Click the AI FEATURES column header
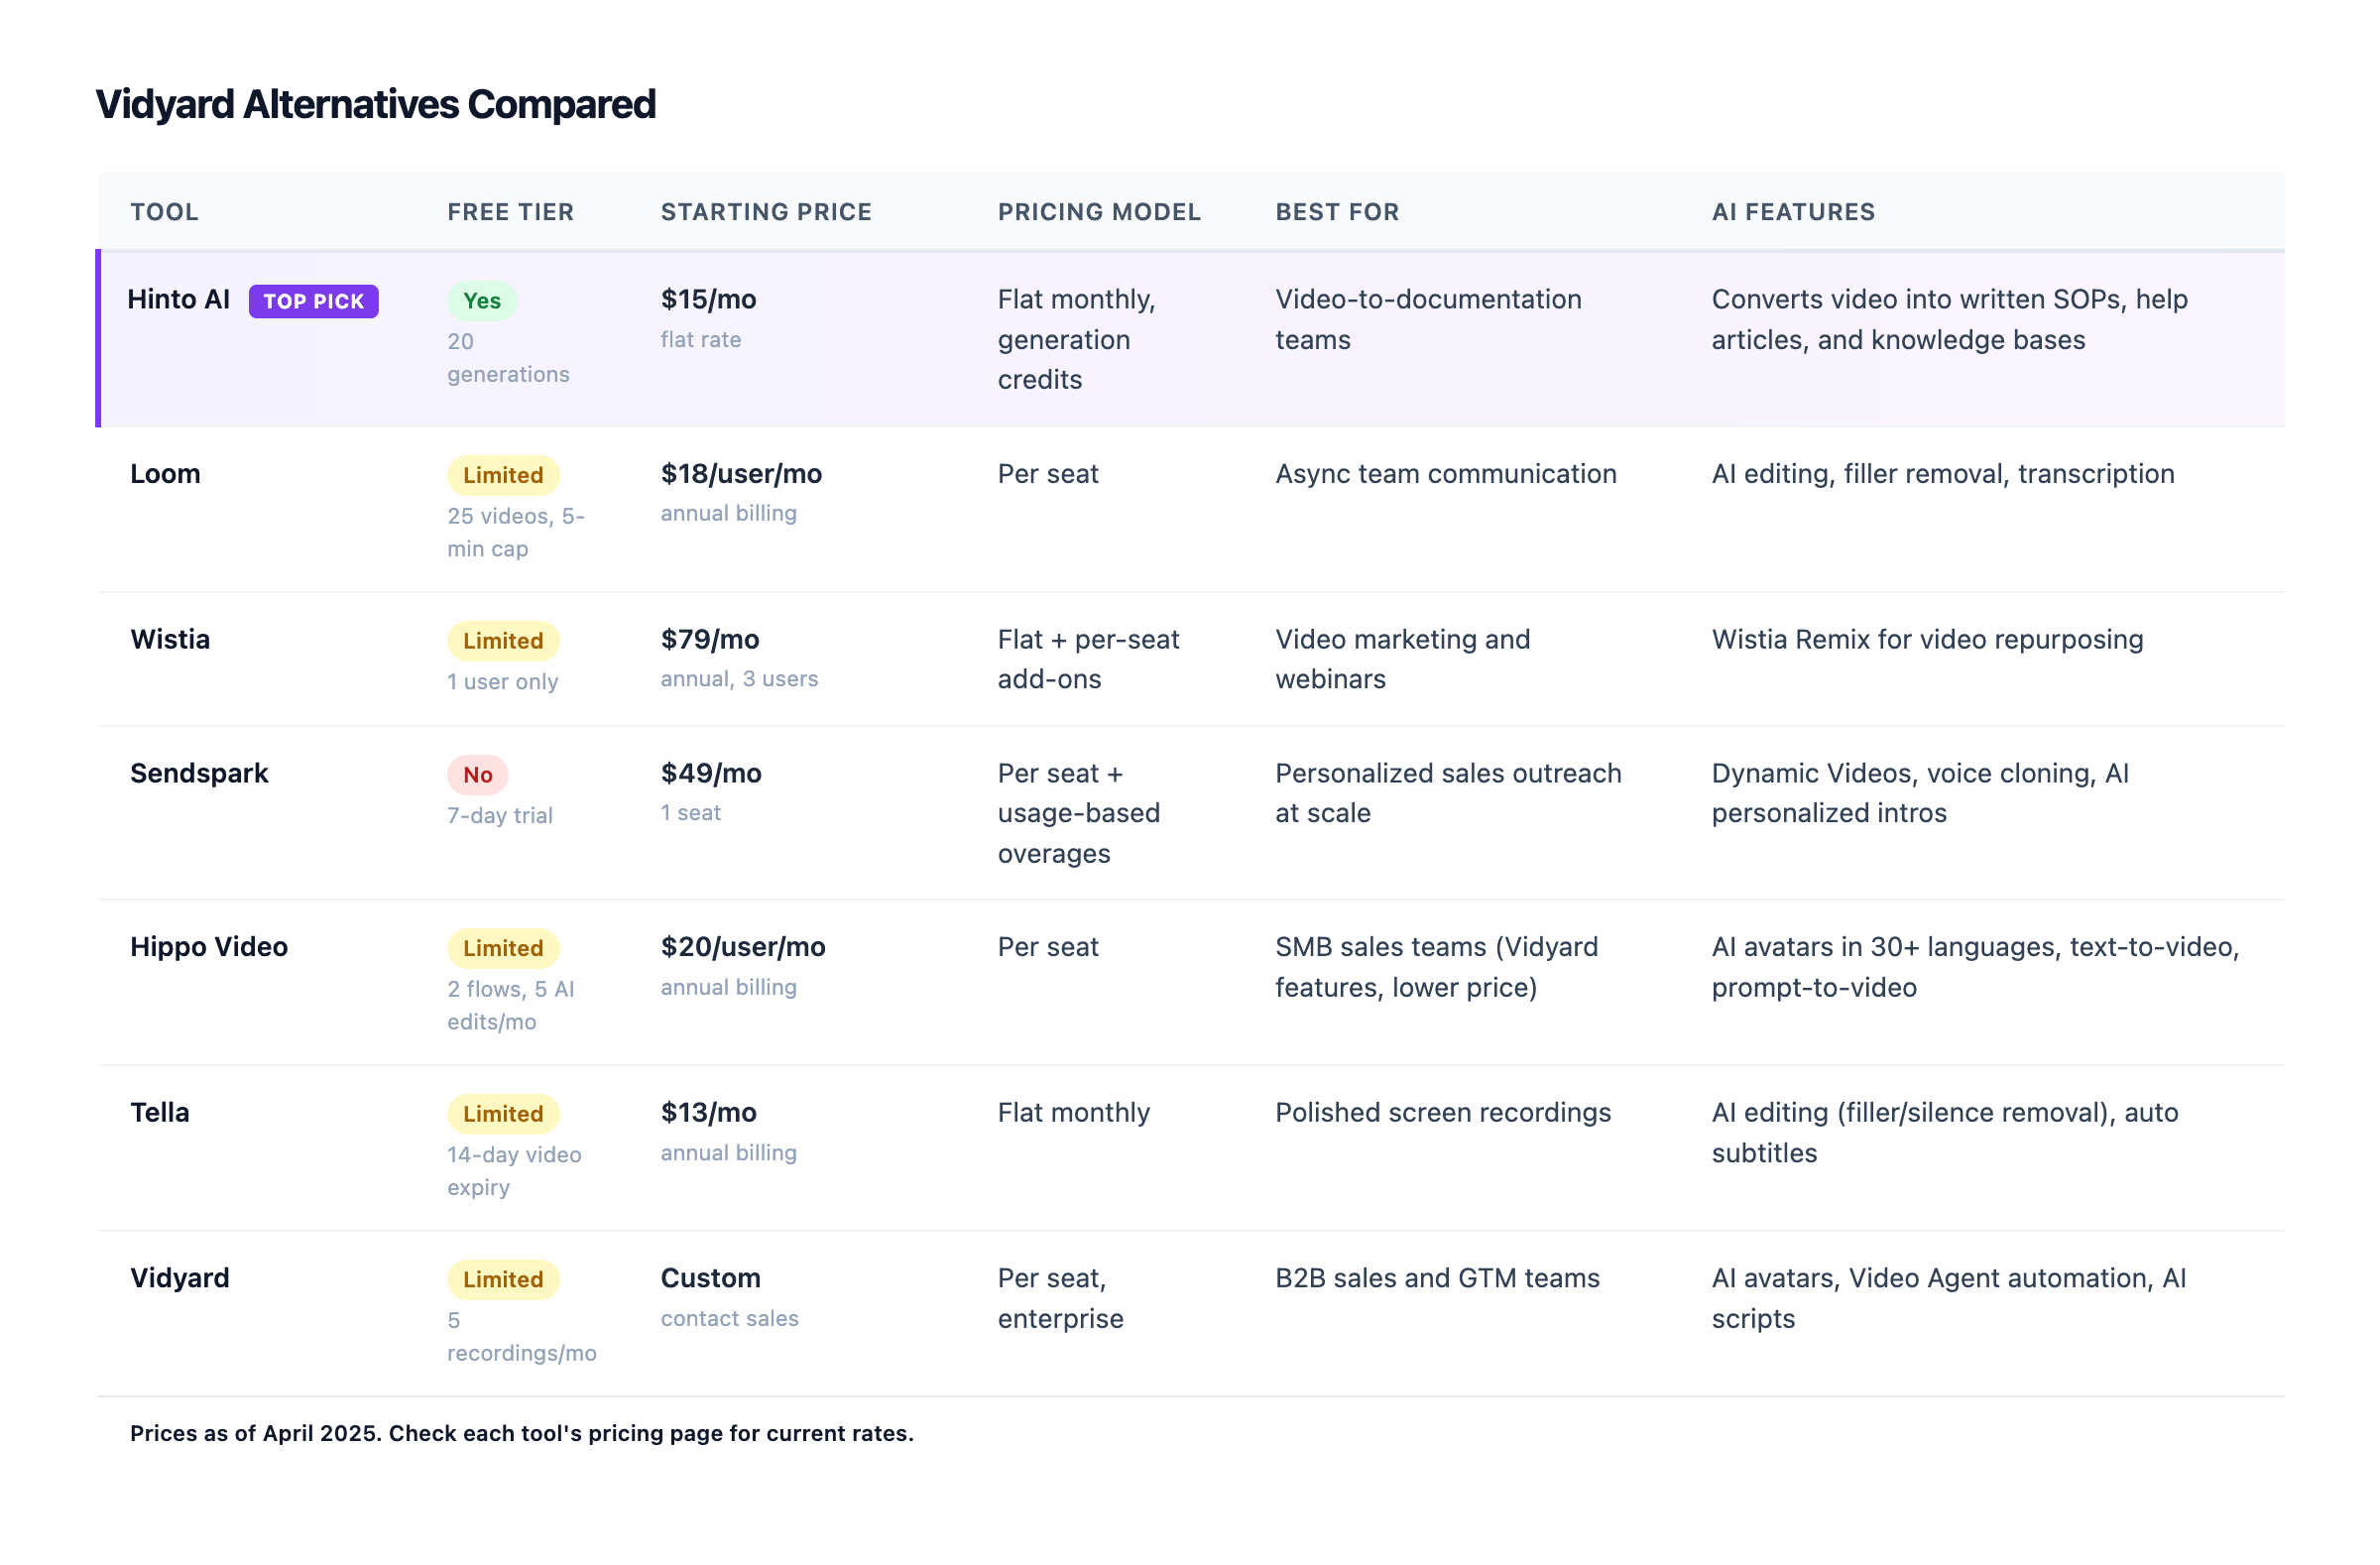The height and width of the screenshot is (1565, 2380). click(x=1793, y=211)
